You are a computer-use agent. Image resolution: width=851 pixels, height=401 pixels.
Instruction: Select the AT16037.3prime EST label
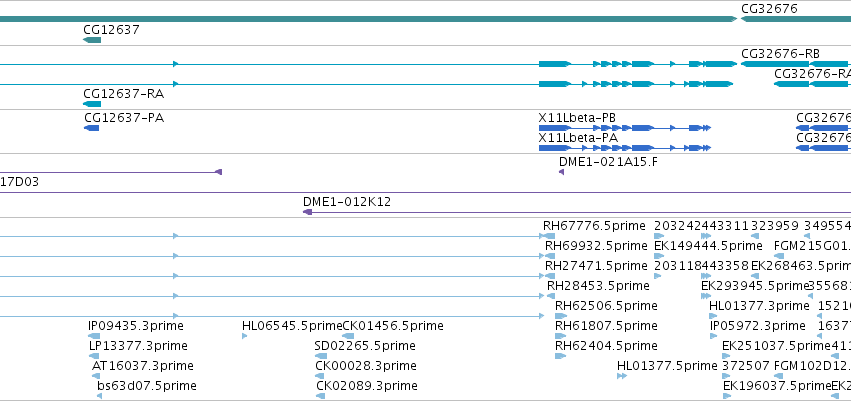pos(143,366)
